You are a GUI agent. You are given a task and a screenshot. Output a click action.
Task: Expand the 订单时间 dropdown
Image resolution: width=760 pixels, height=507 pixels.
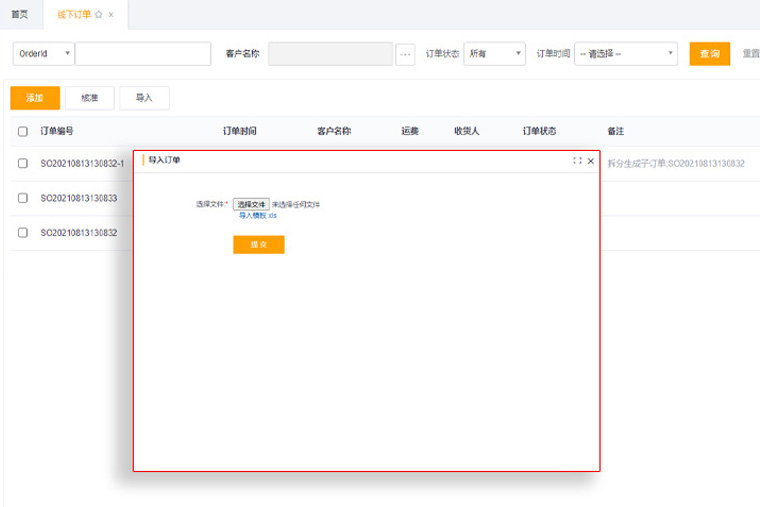627,54
